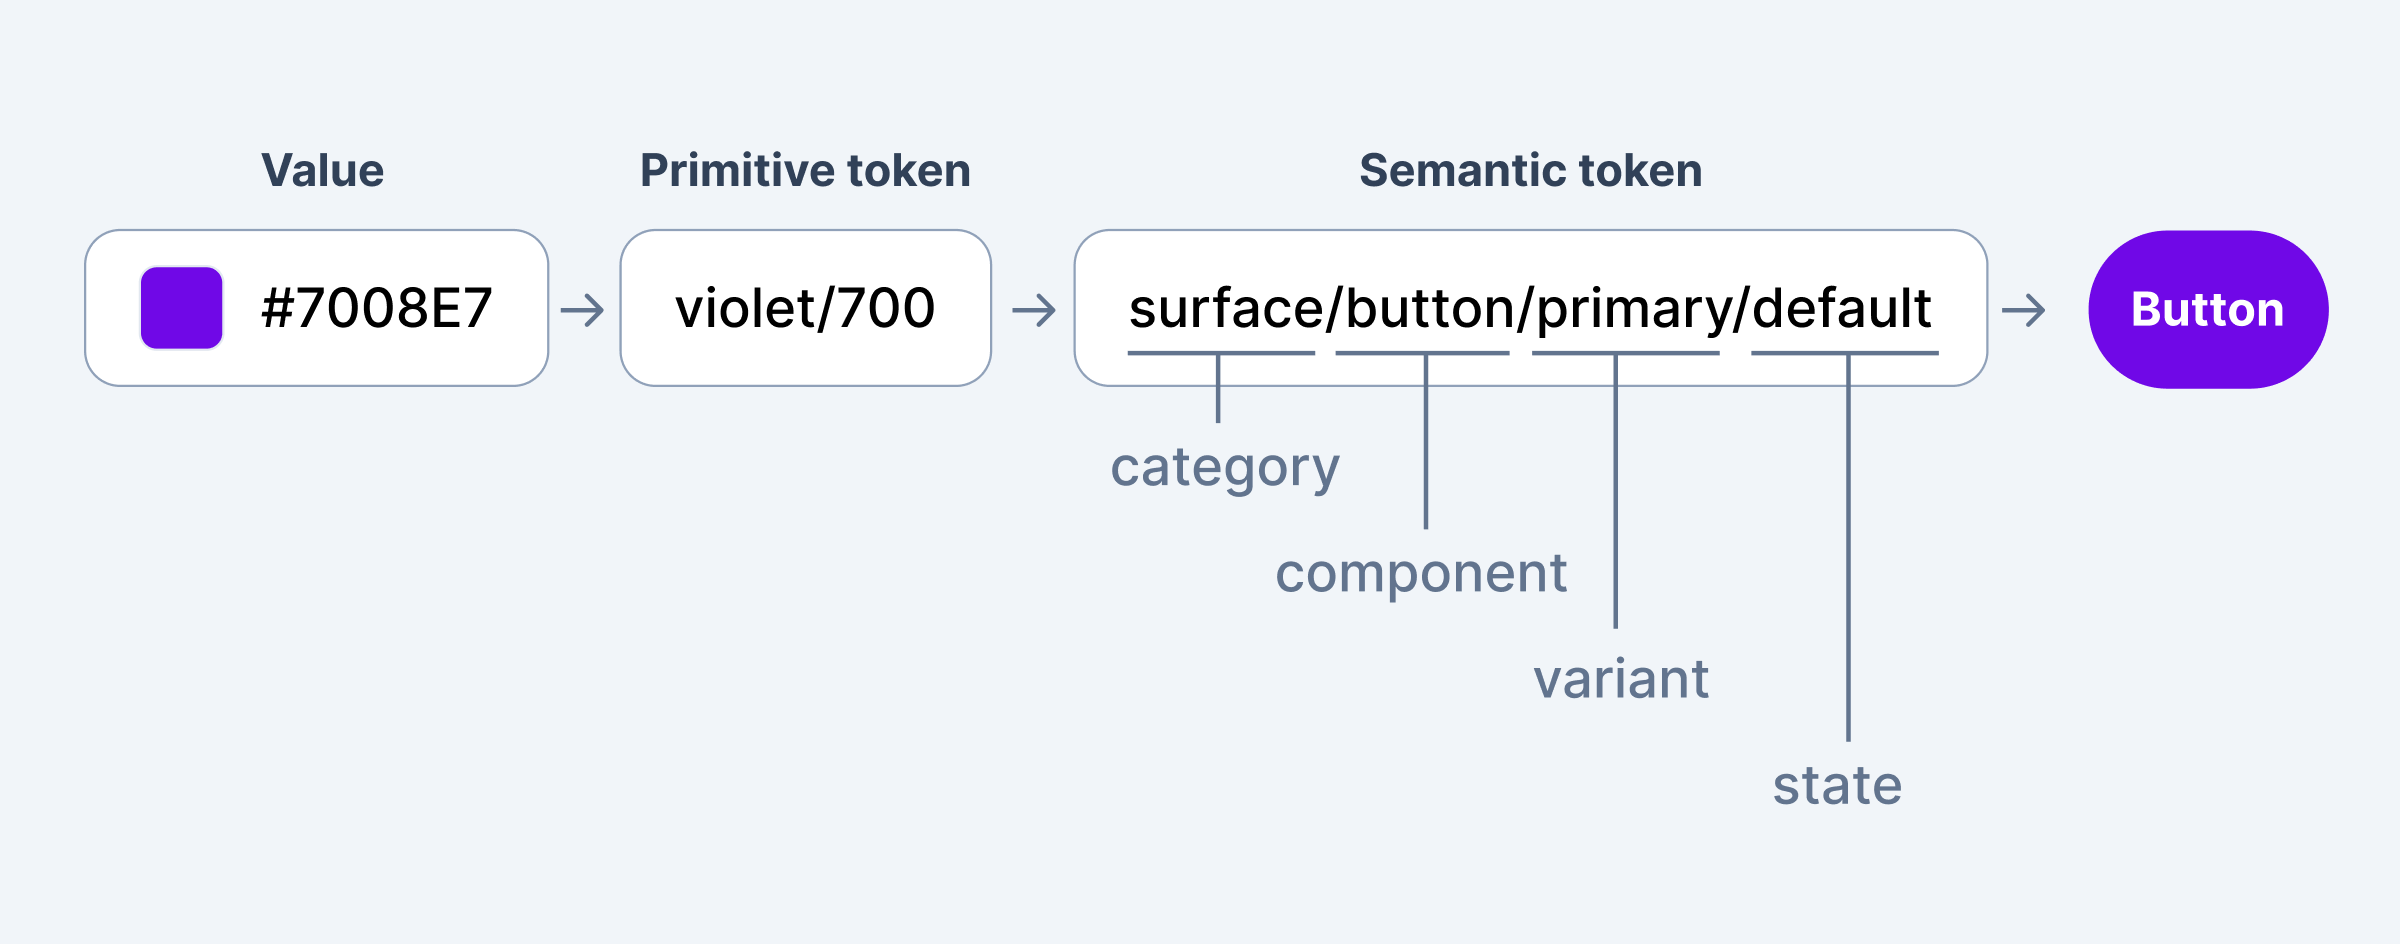Click the violet color swatch square

(181, 308)
